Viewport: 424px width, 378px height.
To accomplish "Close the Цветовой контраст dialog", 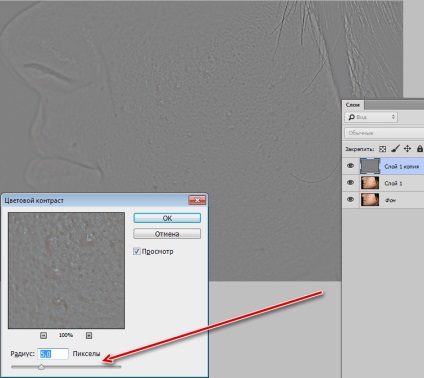I will click(x=197, y=200).
